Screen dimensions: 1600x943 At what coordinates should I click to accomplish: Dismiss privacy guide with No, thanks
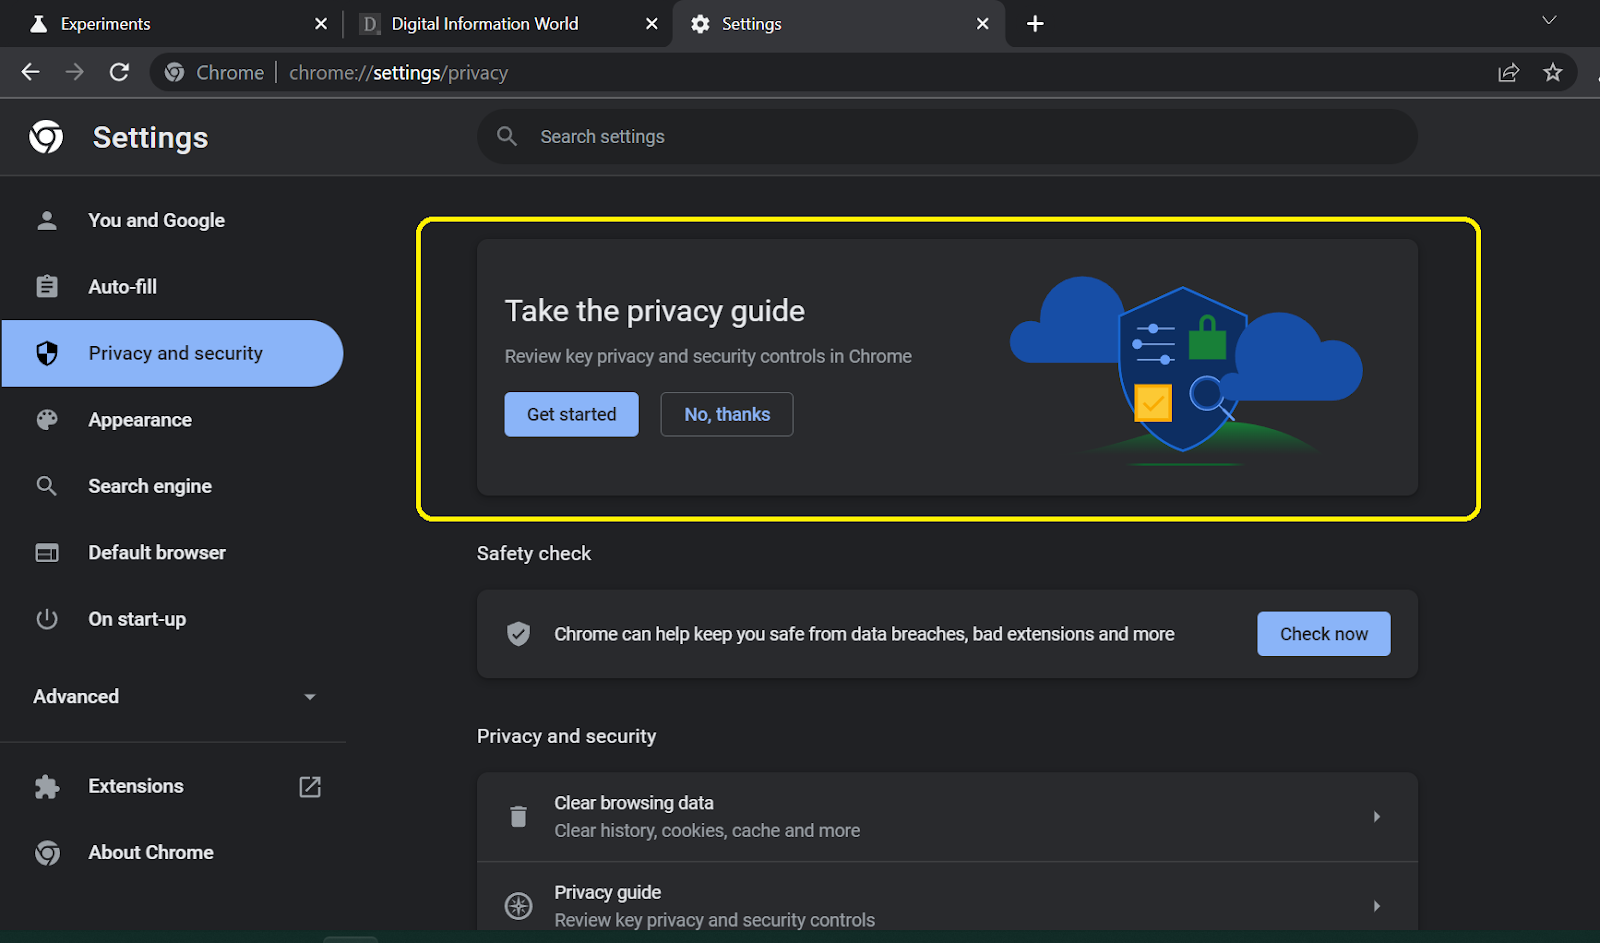[x=727, y=414]
